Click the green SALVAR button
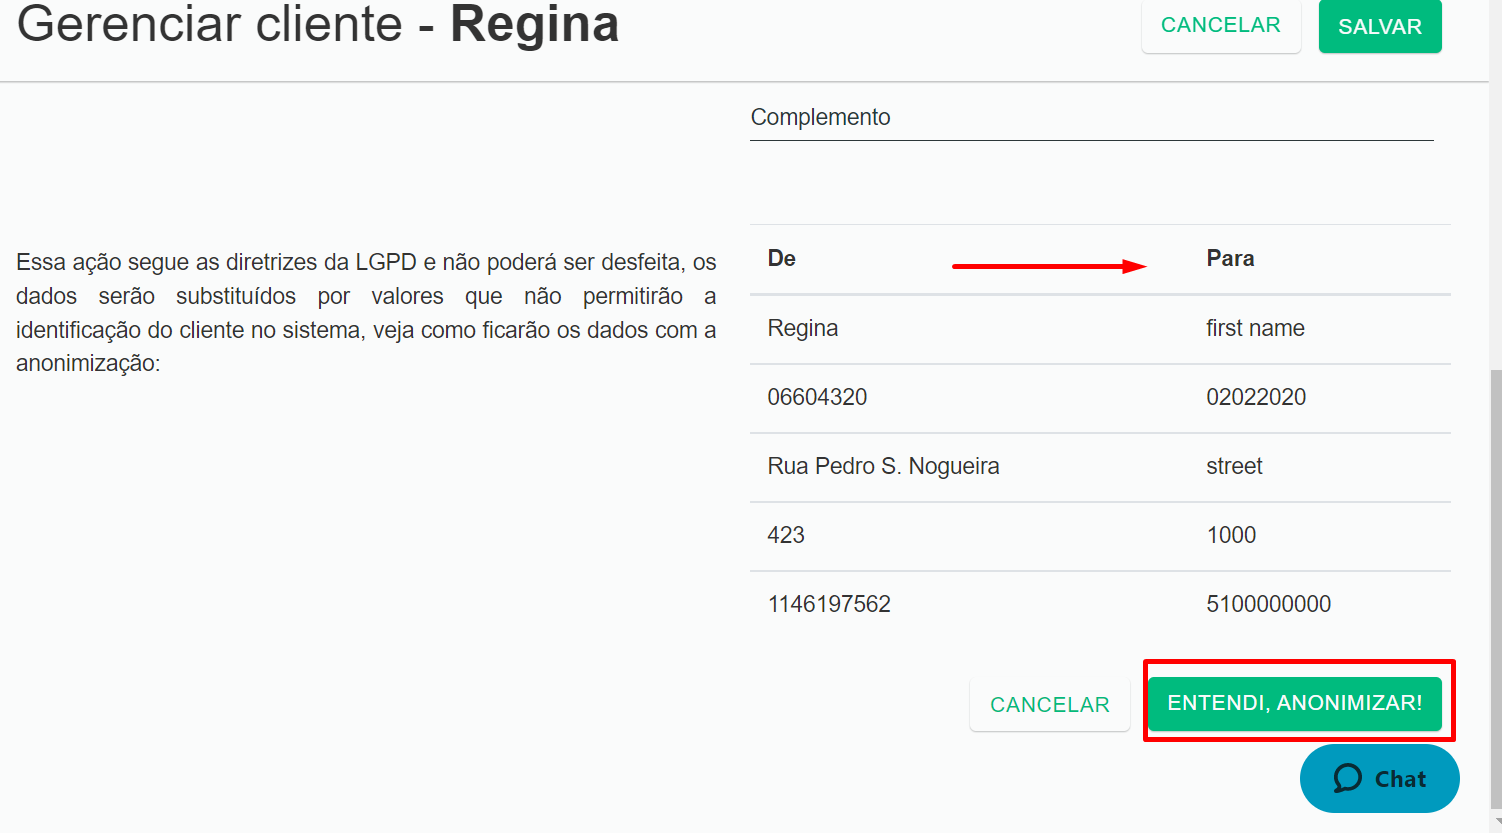The width and height of the screenshot is (1502, 833). click(1380, 26)
